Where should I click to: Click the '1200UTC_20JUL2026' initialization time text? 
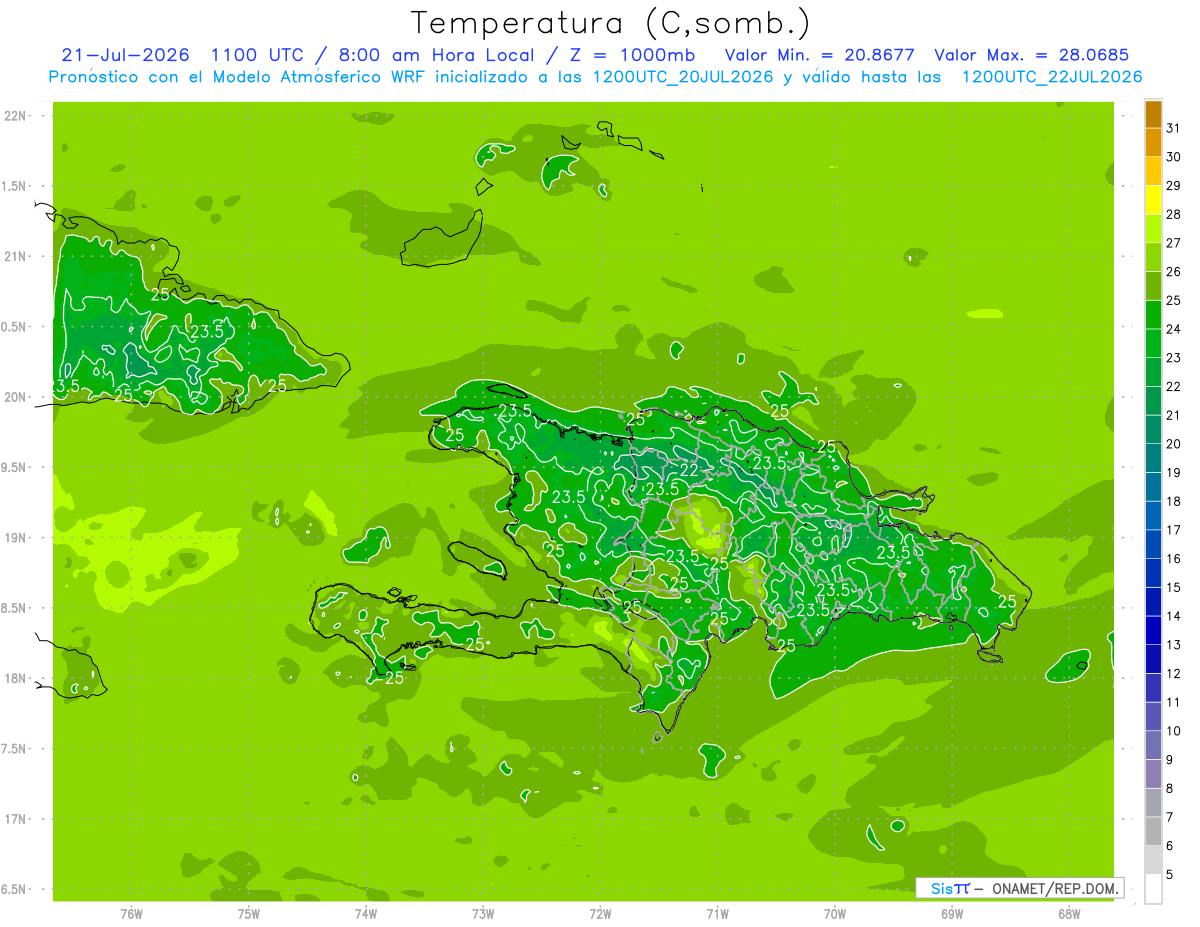[683, 77]
